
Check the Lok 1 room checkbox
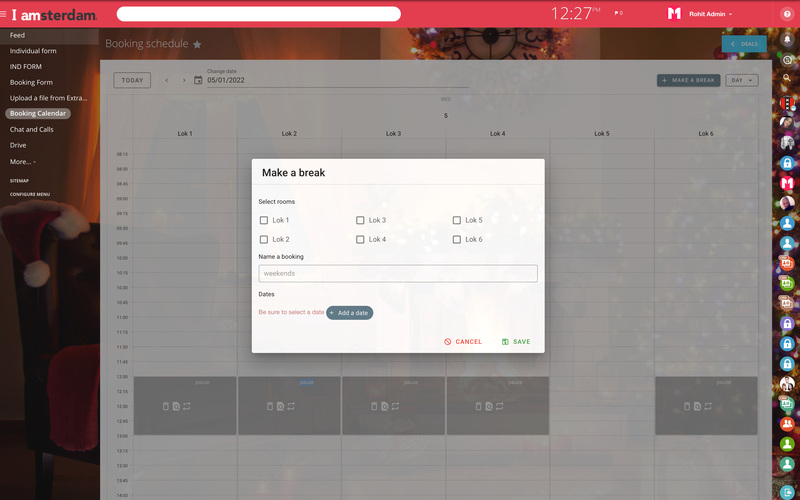(264, 220)
